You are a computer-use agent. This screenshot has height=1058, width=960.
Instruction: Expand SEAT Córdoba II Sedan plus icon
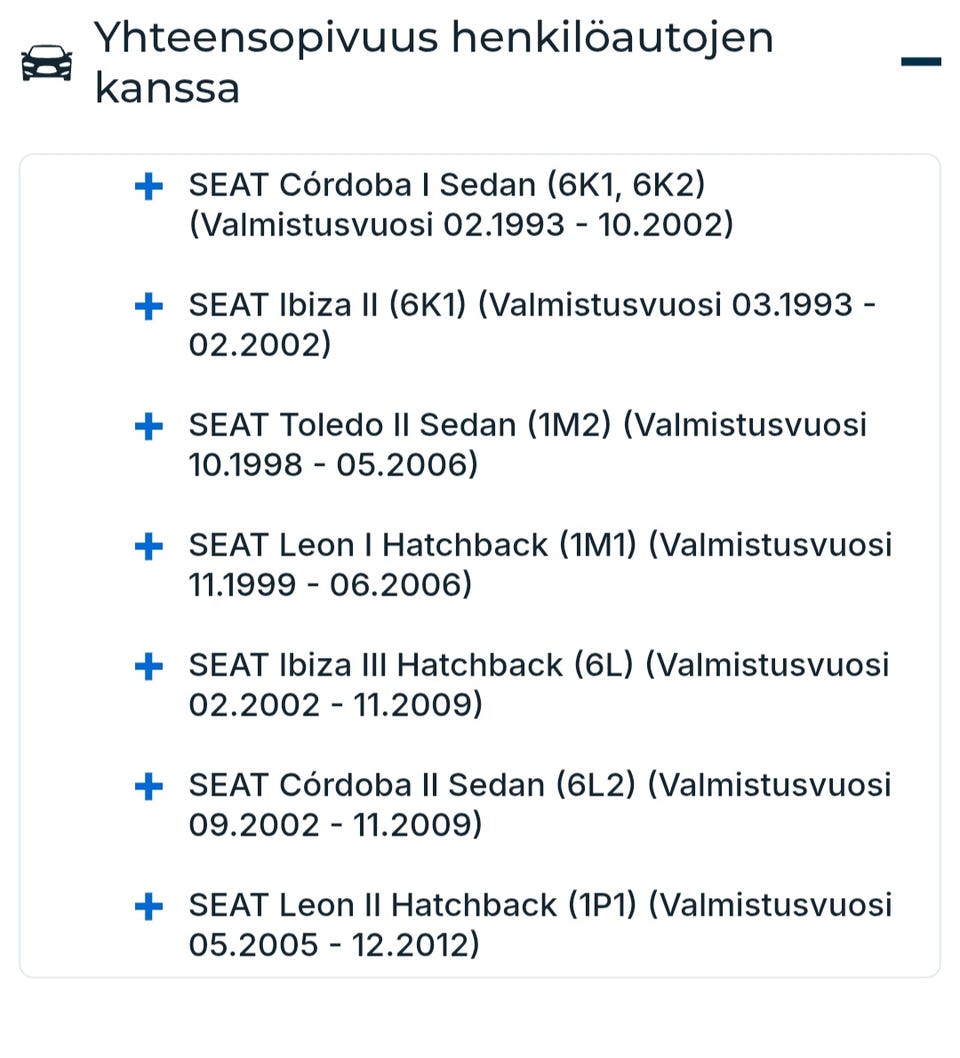(148, 786)
